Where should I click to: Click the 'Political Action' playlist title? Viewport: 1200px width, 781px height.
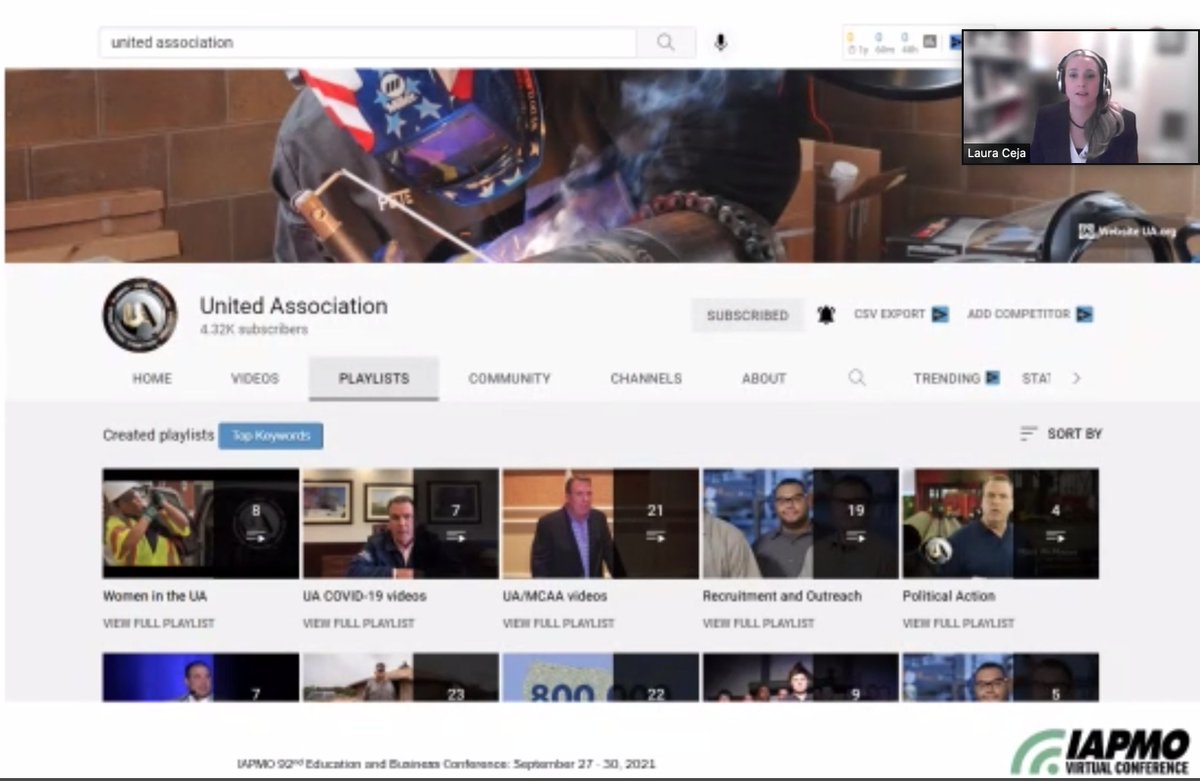(x=951, y=596)
